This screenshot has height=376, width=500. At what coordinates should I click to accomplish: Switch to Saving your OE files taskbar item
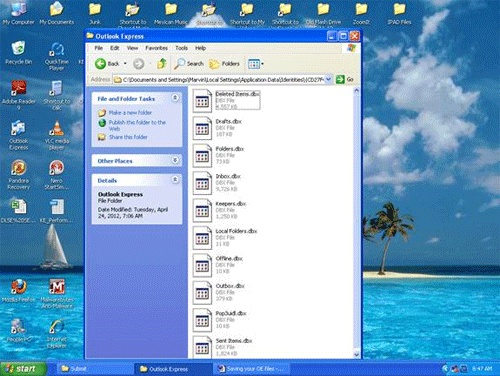click(x=251, y=369)
